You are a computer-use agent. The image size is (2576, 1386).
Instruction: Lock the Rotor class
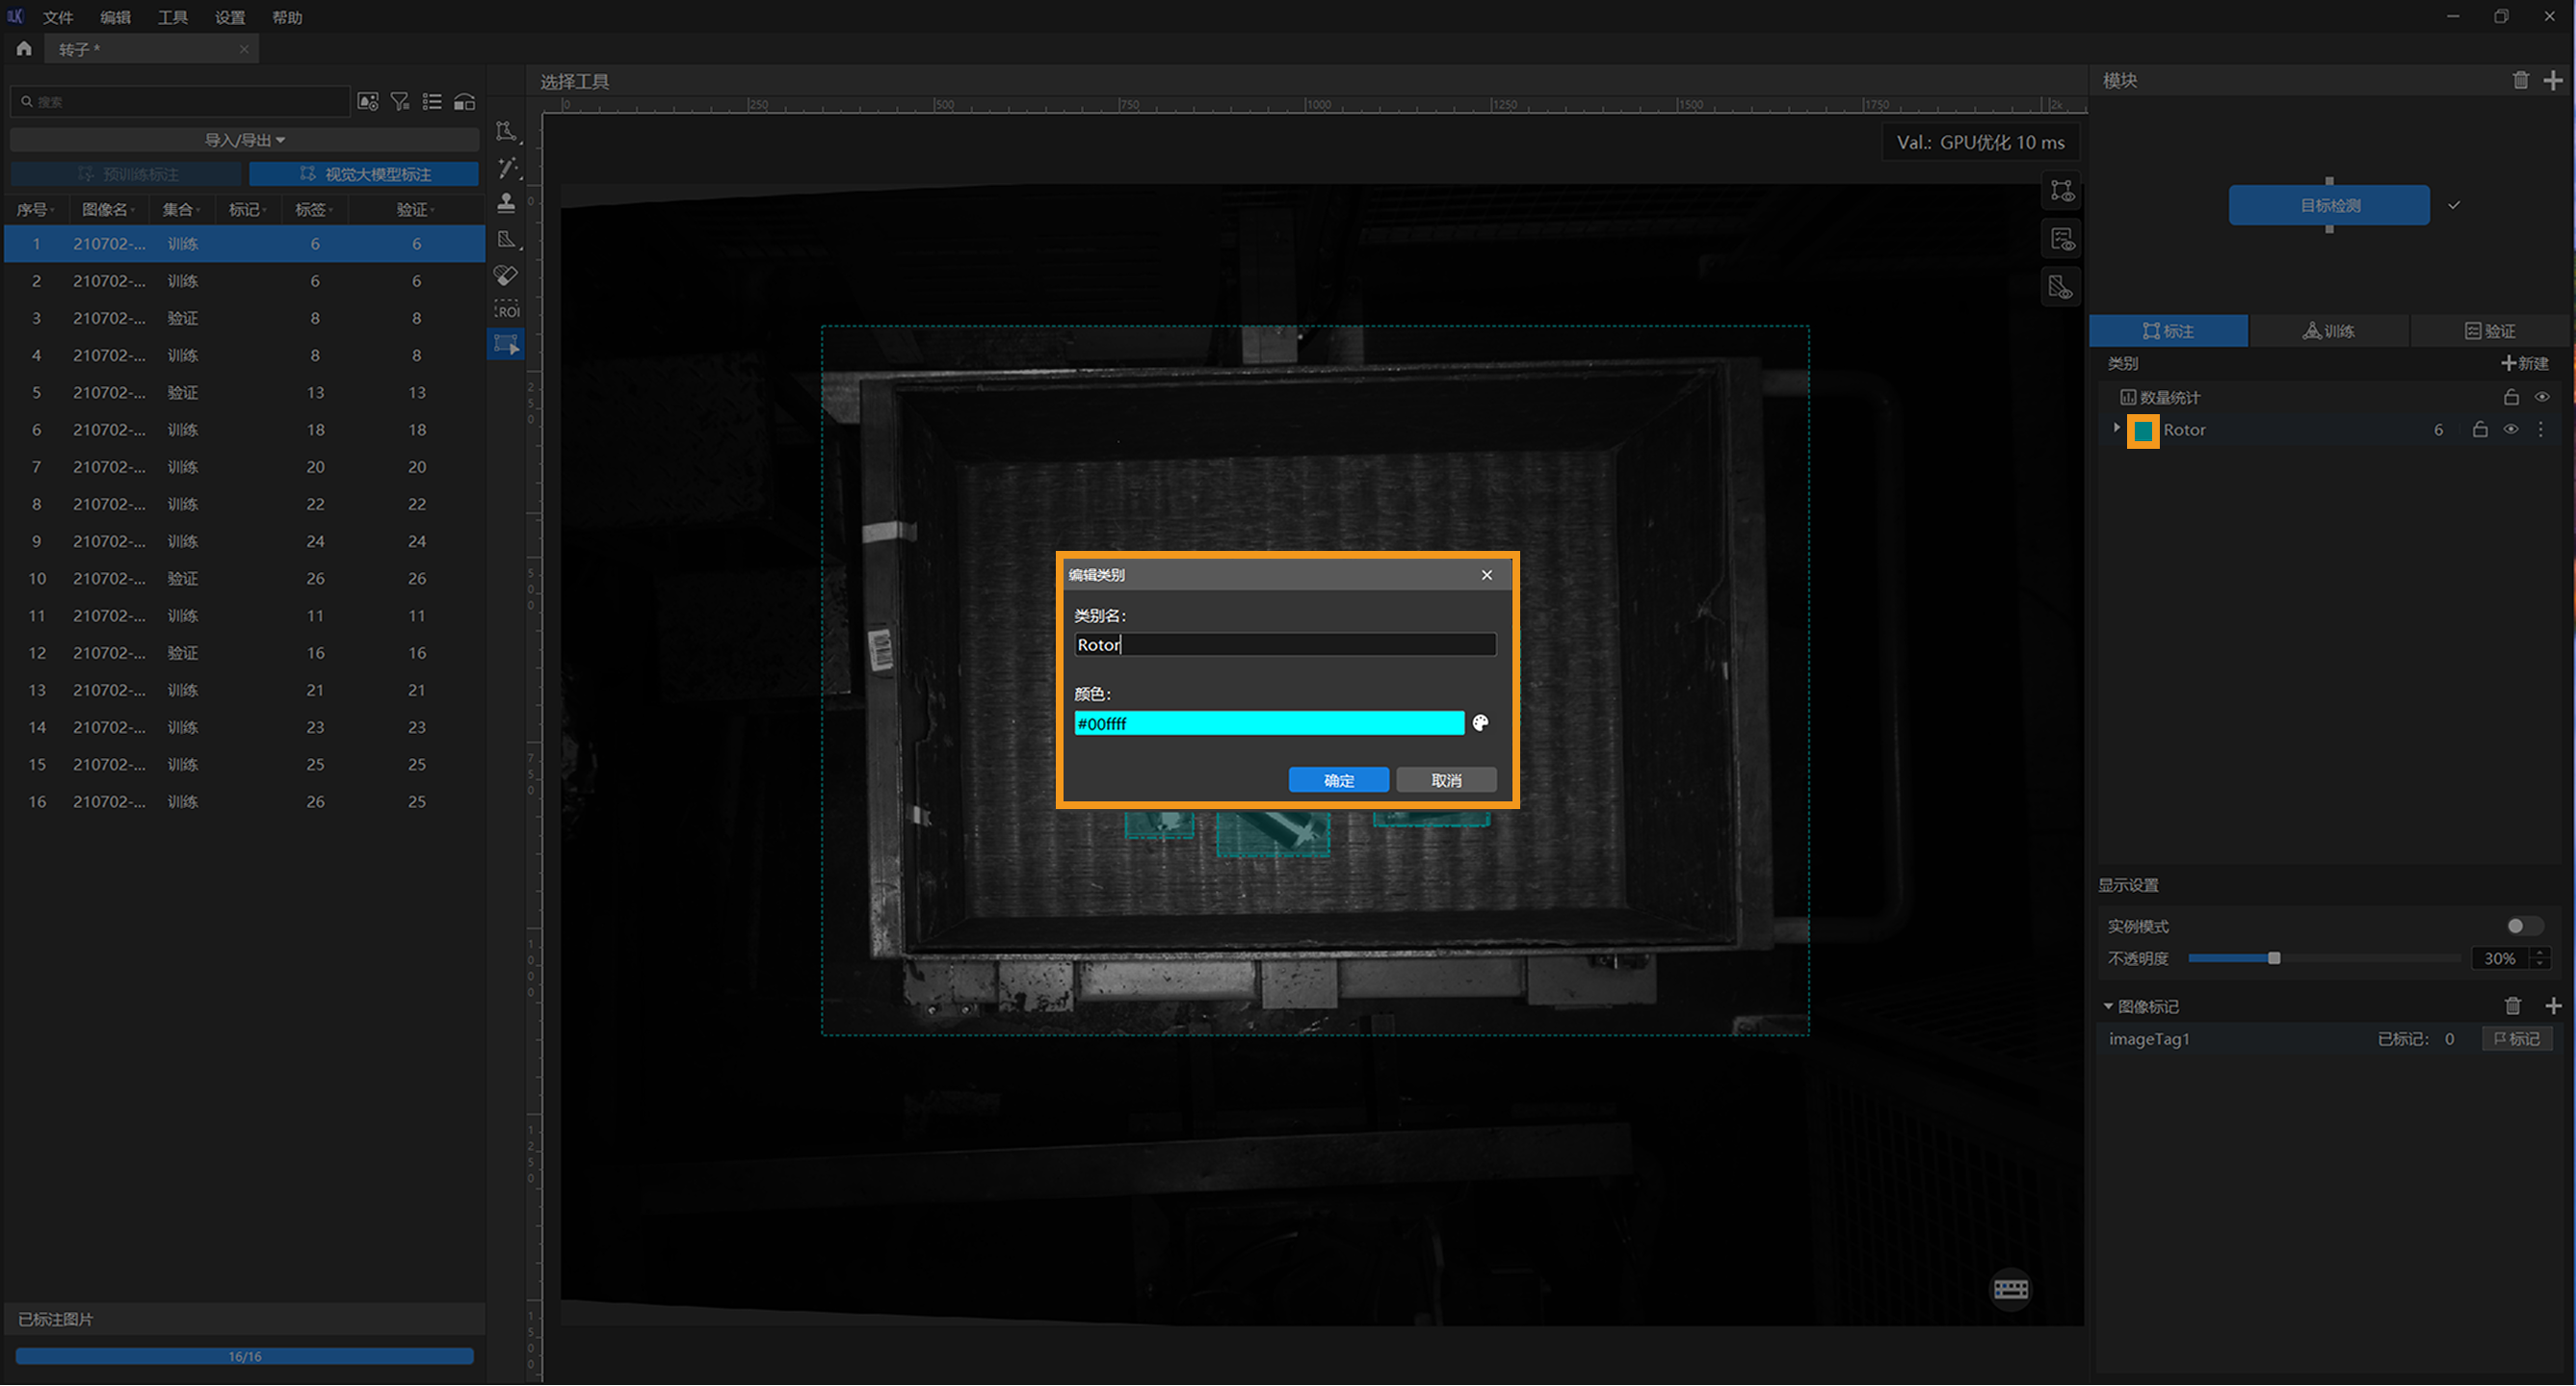point(2479,430)
